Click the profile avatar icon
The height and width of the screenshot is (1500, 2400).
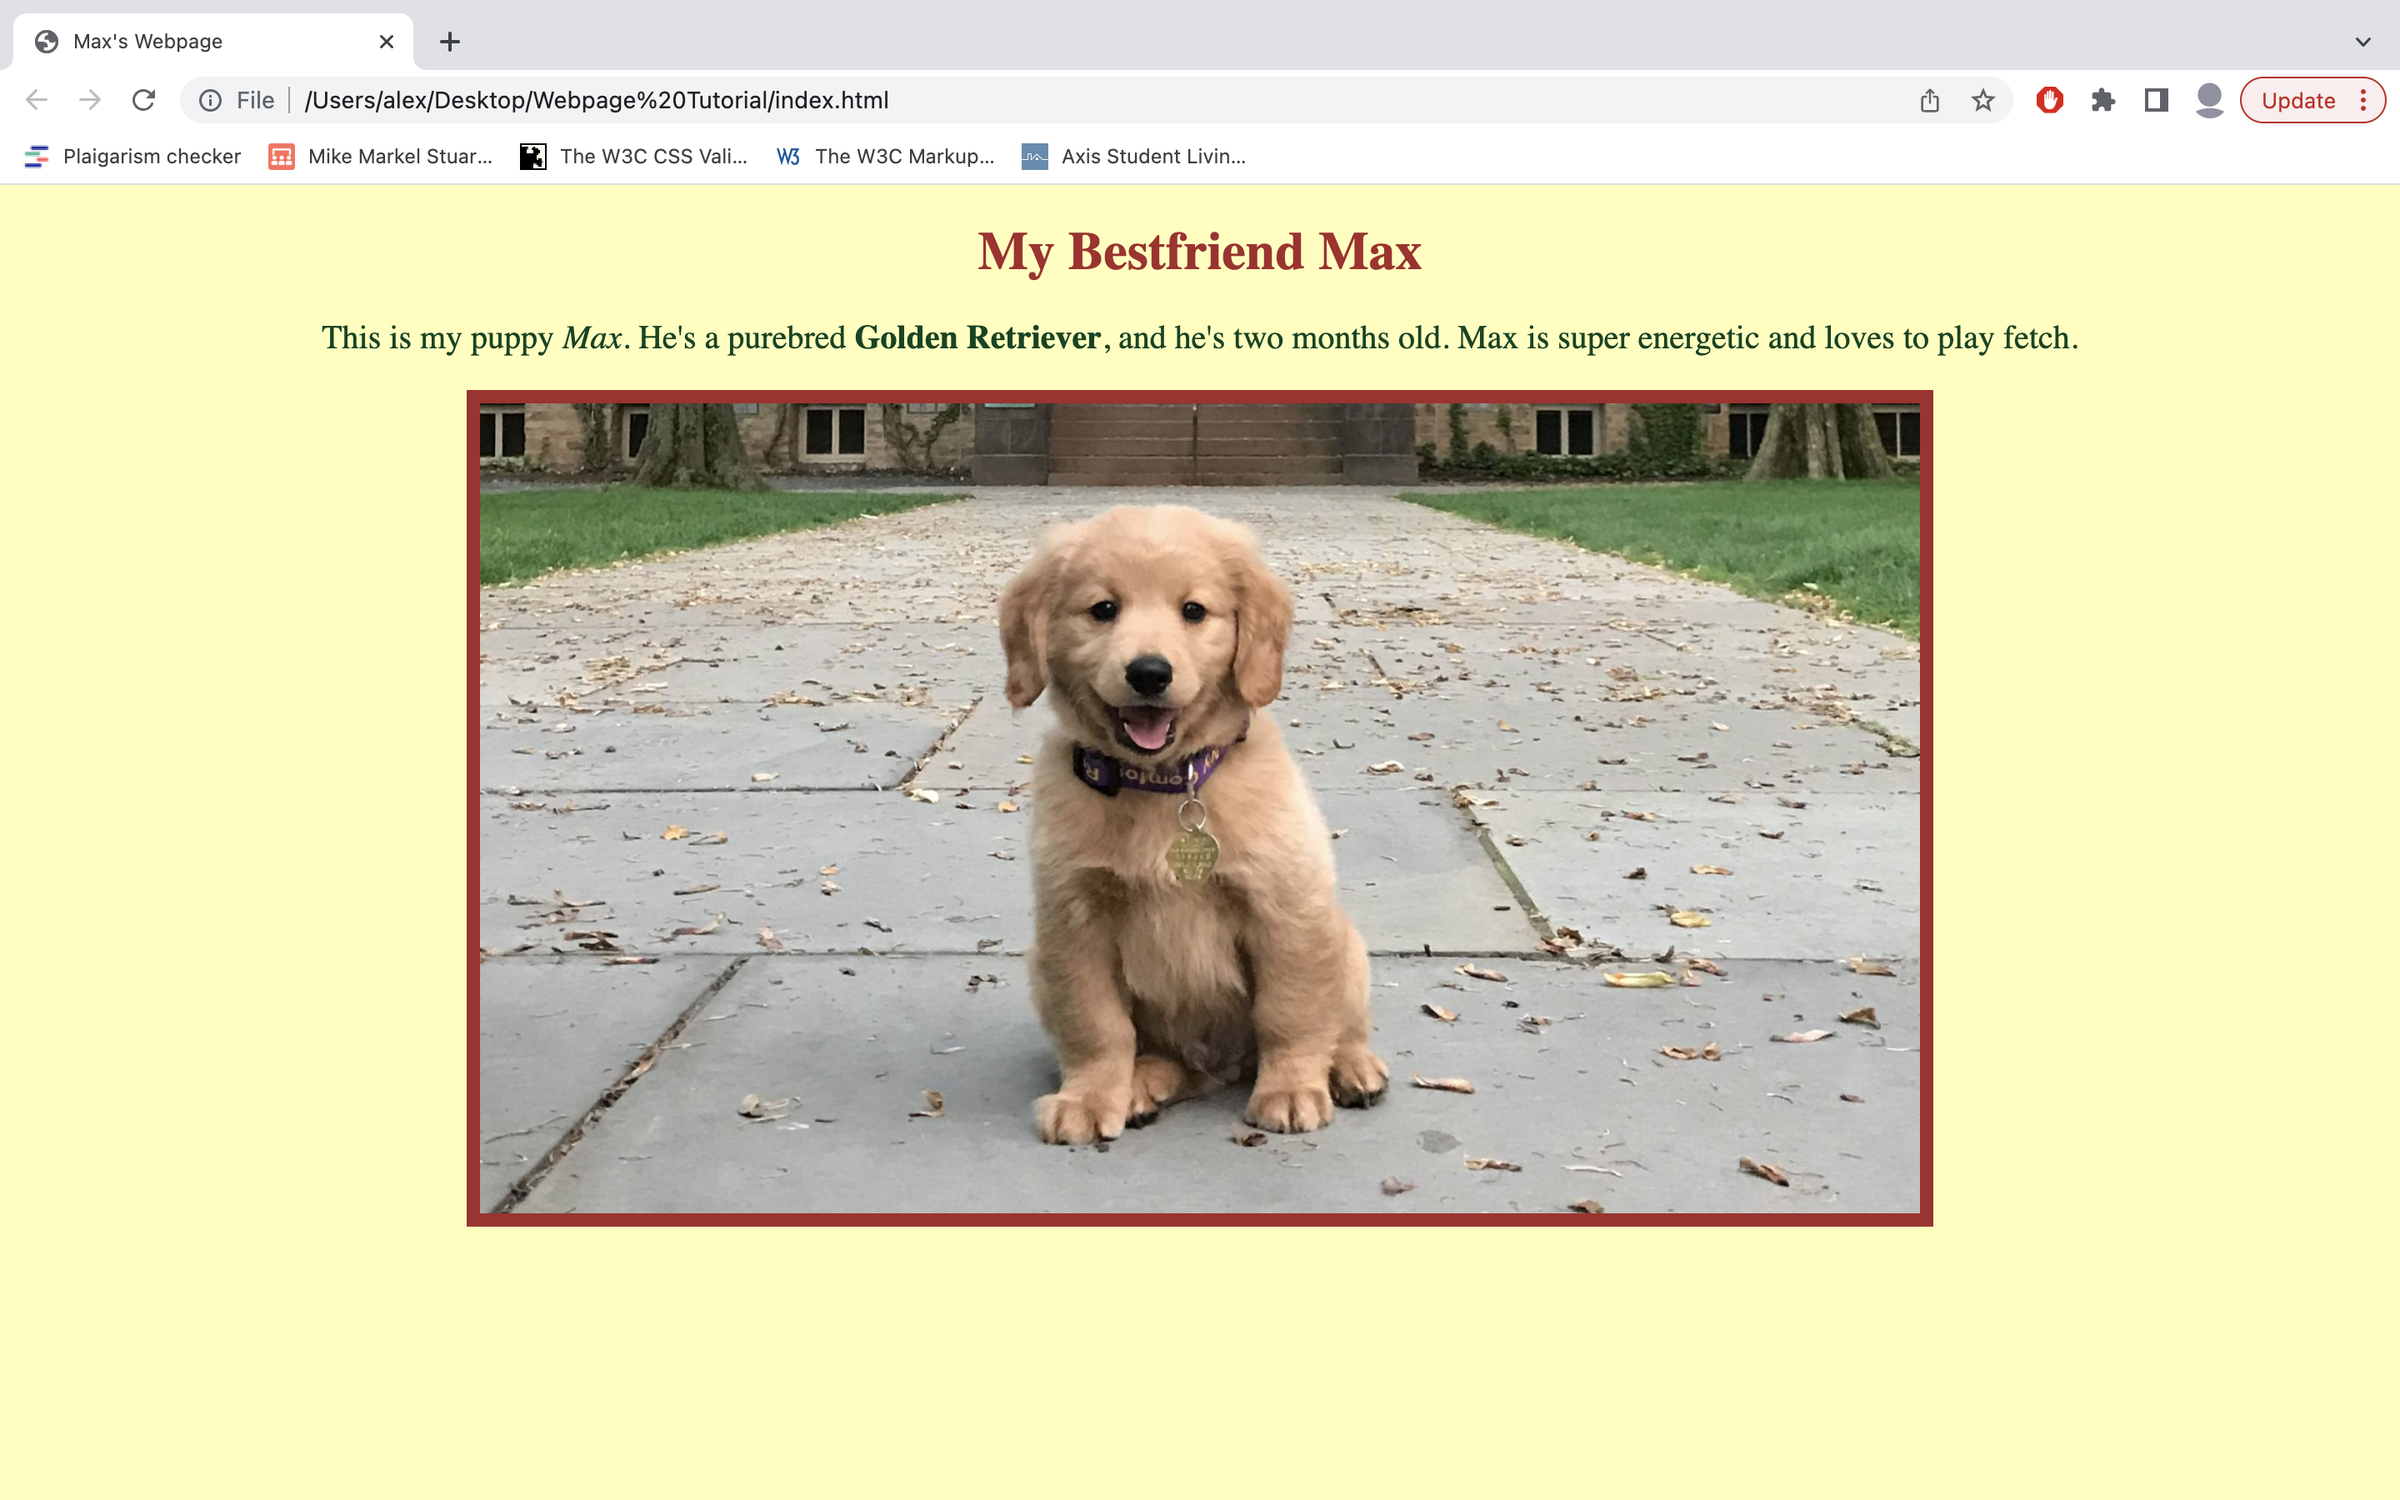point(2209,100)
